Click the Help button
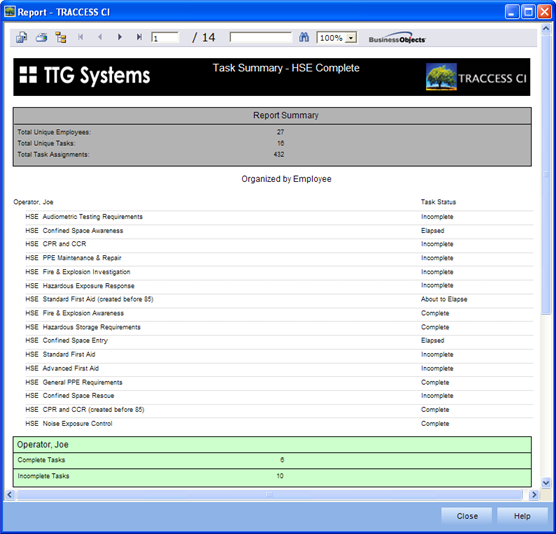 [x=522, y=516]
